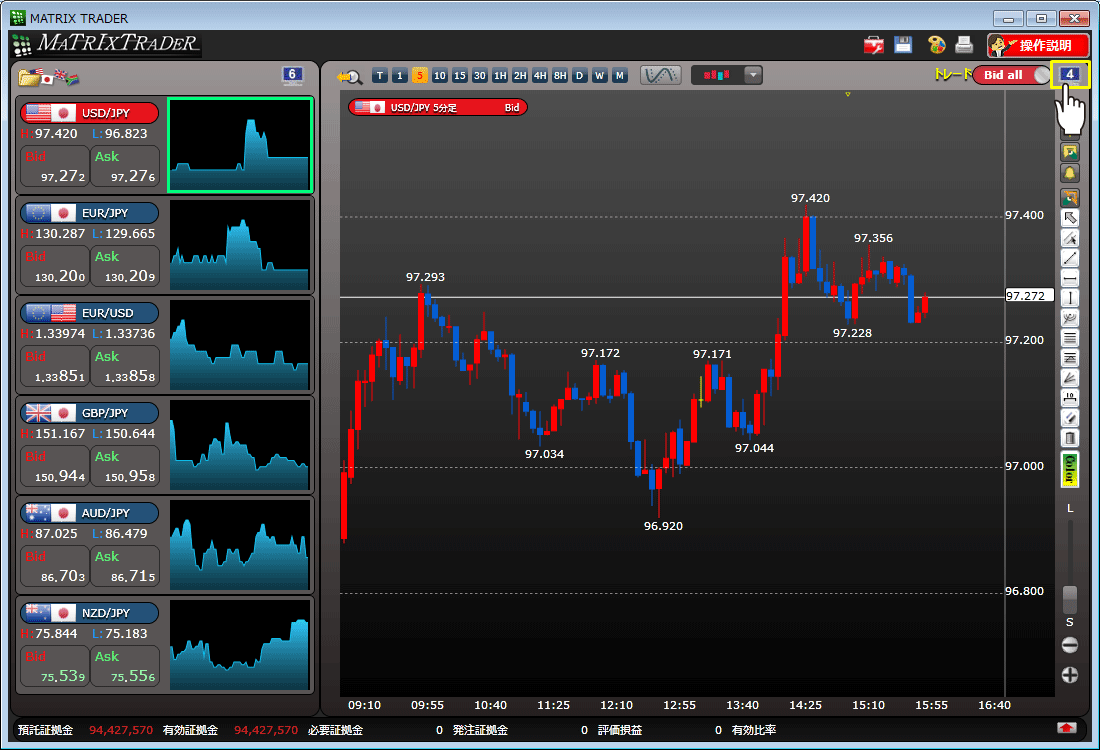This screenshot has width=1100, height=750.
Task: Click the USD/JPY 5分足 Bid chart label
Action: point(438,107)
